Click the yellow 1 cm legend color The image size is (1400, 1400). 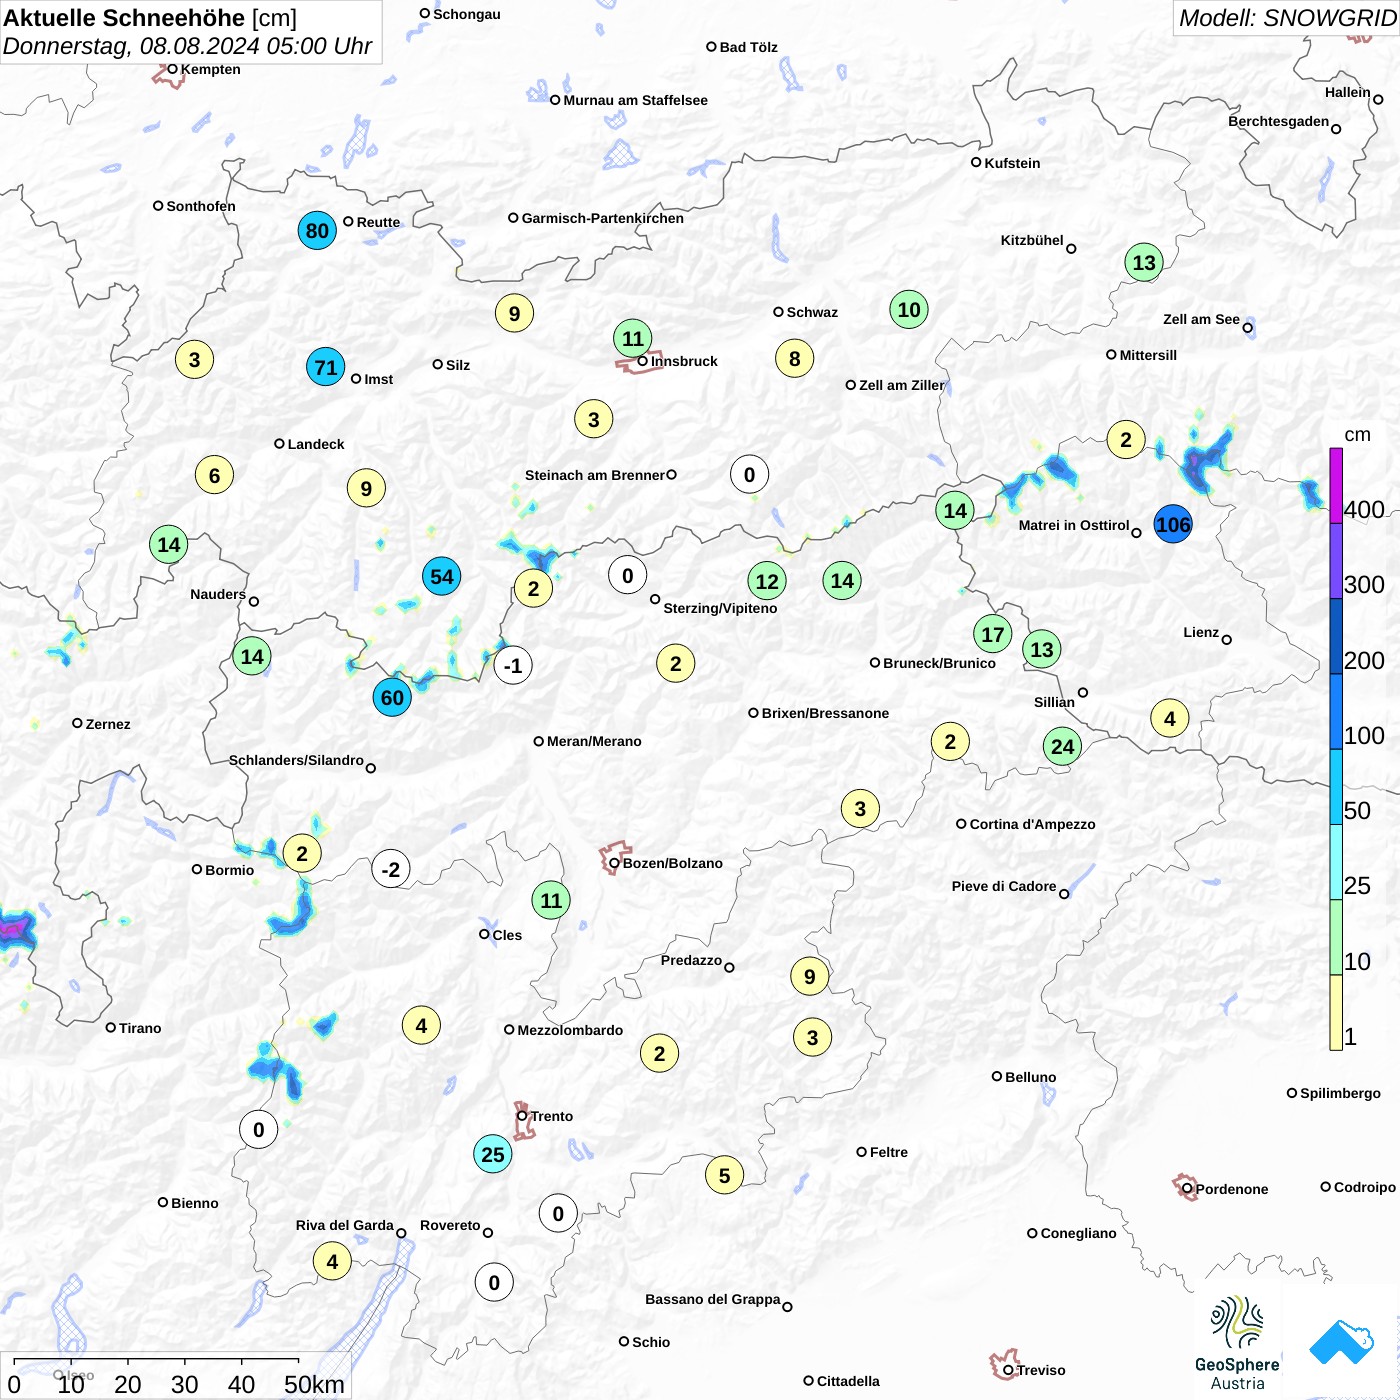pos(1336,1012)
